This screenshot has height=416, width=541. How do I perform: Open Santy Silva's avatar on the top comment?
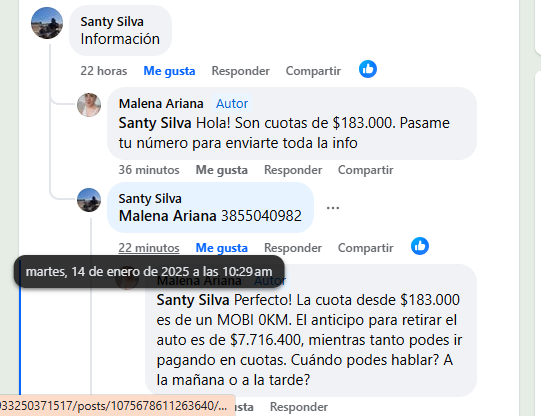47,23
